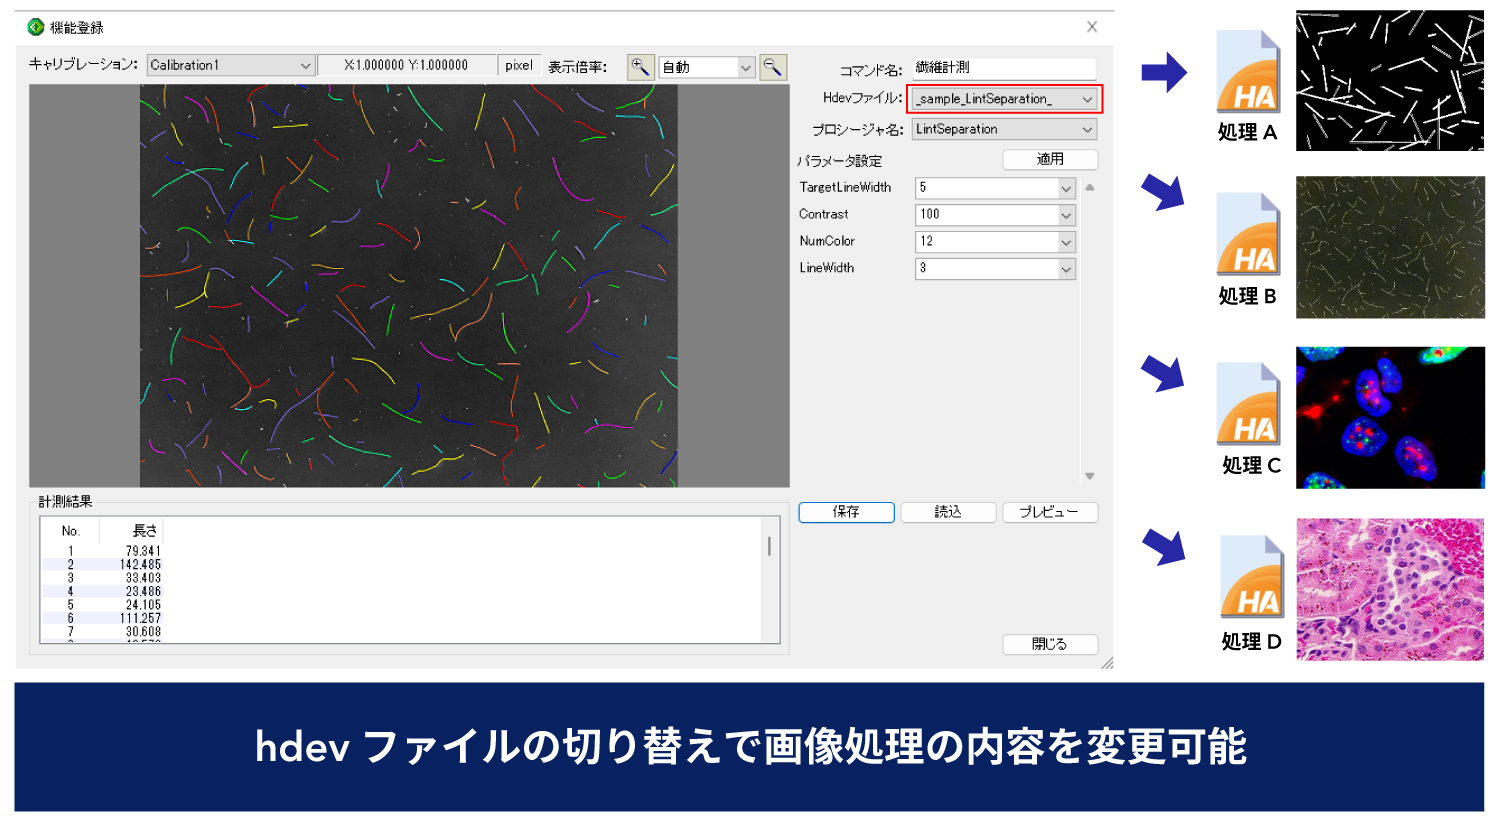Click the bottom HA hdev file icon
This screenshot has width=1500, height=820.
click(1251, 577)
